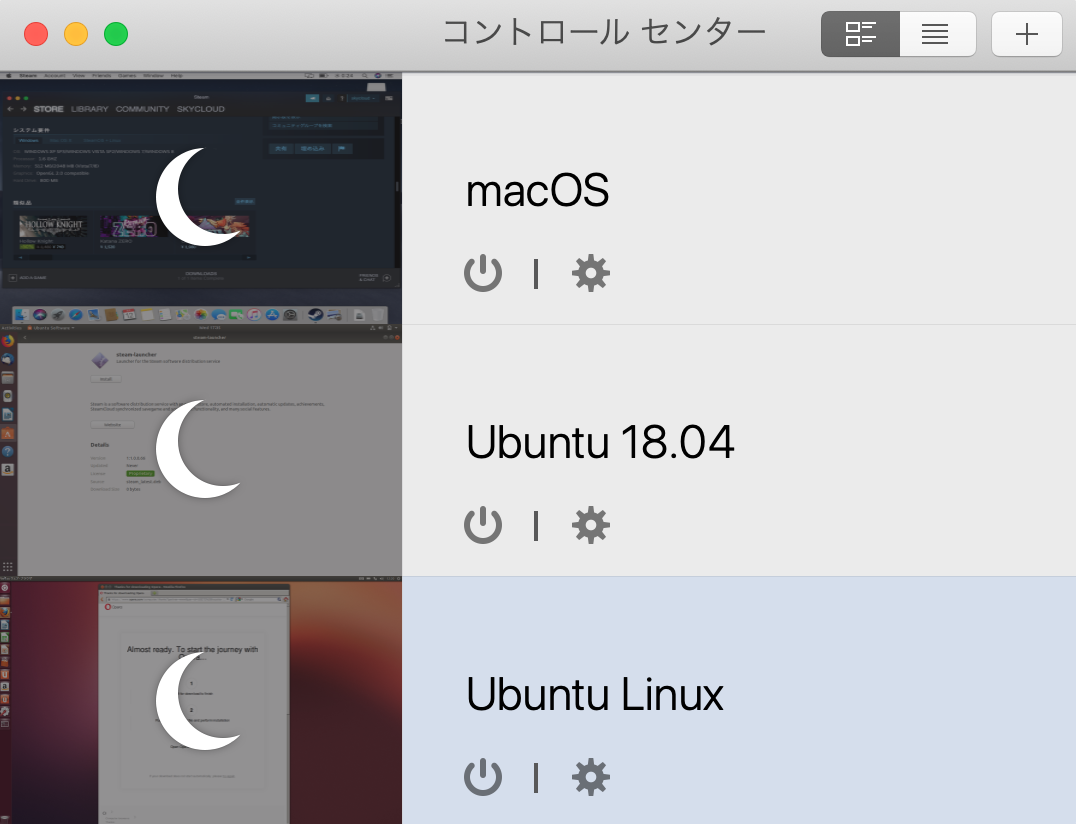The width and height of the screenshot is (1076, 824).
Task: Click the Ubuntu Linux name label
Action: (x=594, y=694)
